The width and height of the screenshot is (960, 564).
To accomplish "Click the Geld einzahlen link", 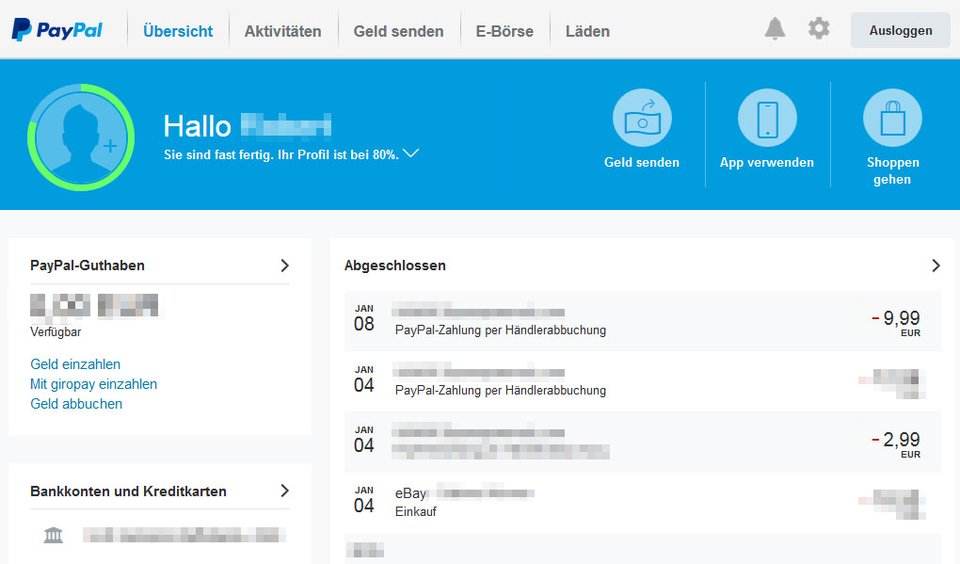I will (75, 364).
